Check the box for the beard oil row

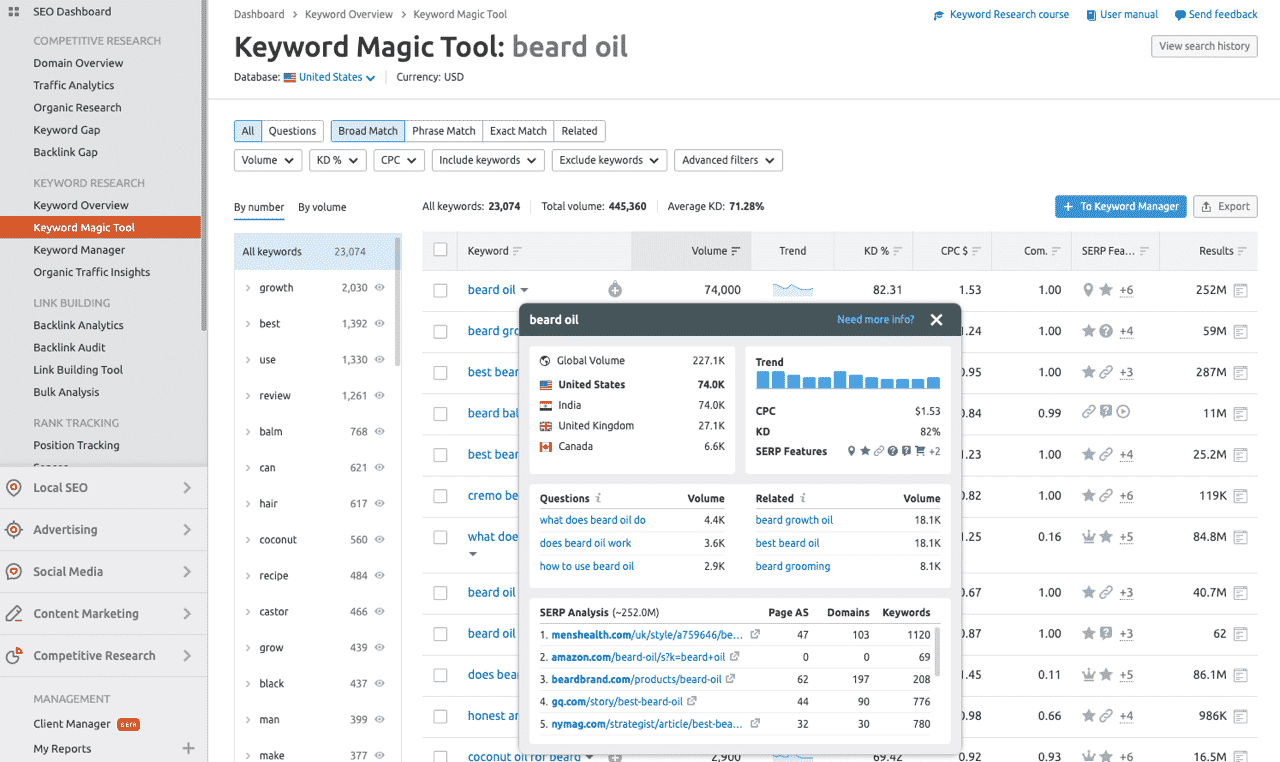[x=440, y=290]
